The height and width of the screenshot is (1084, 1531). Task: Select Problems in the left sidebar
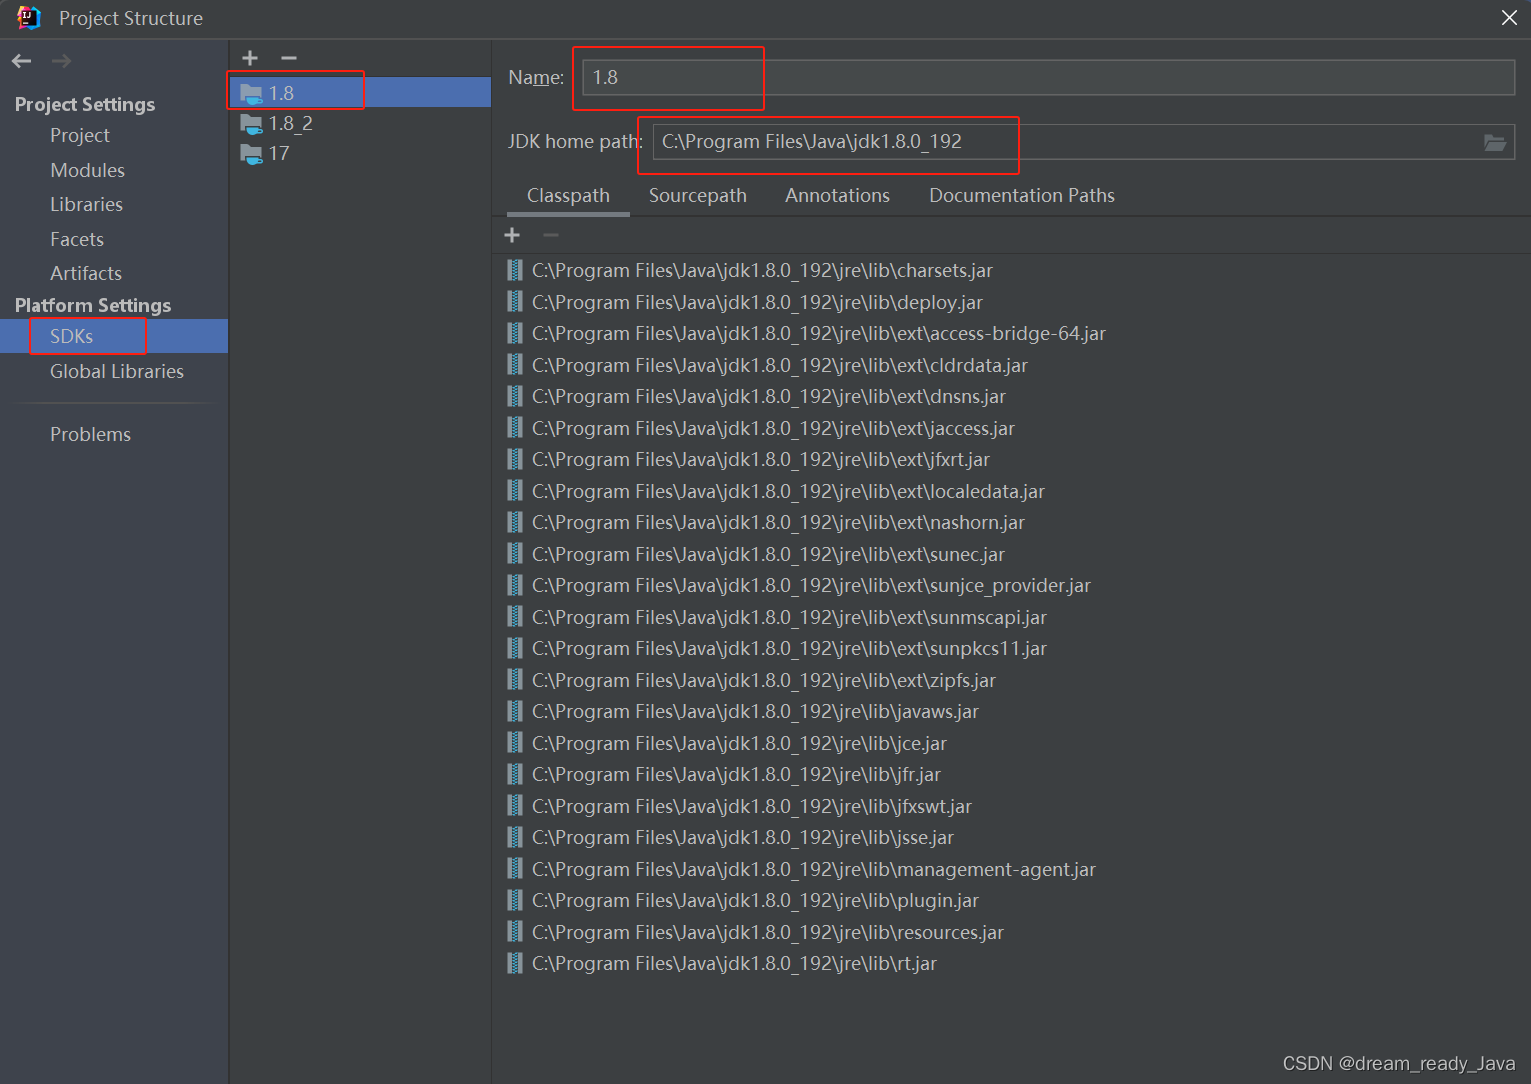[90, 434]
